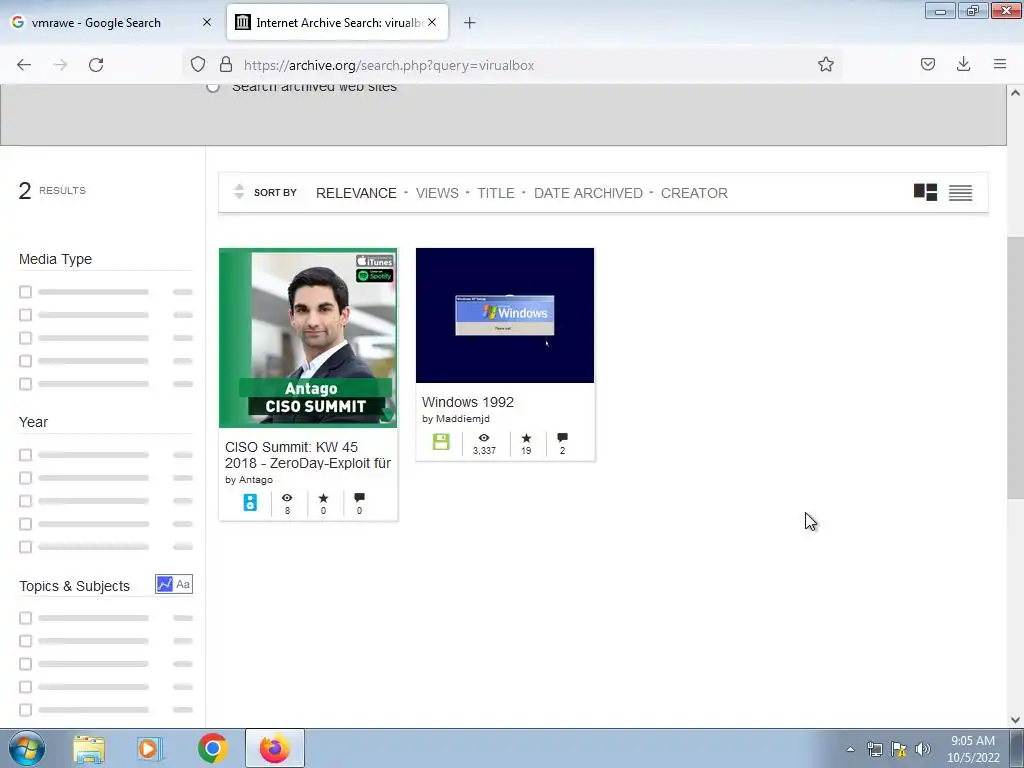
Task: Open the CISO Summit: KW 45 2018 title link
Action: 308,455
